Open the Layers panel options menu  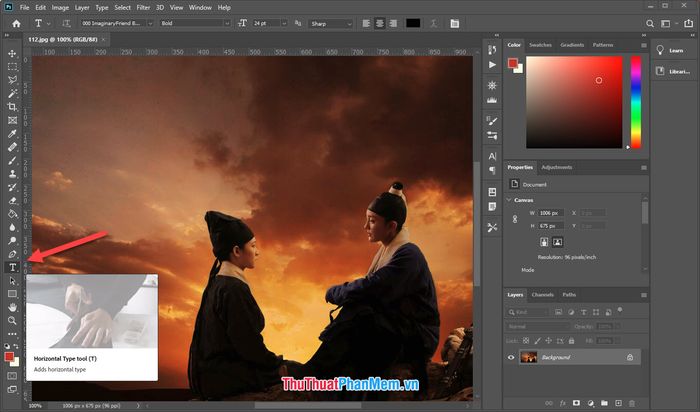pos(643,295)
